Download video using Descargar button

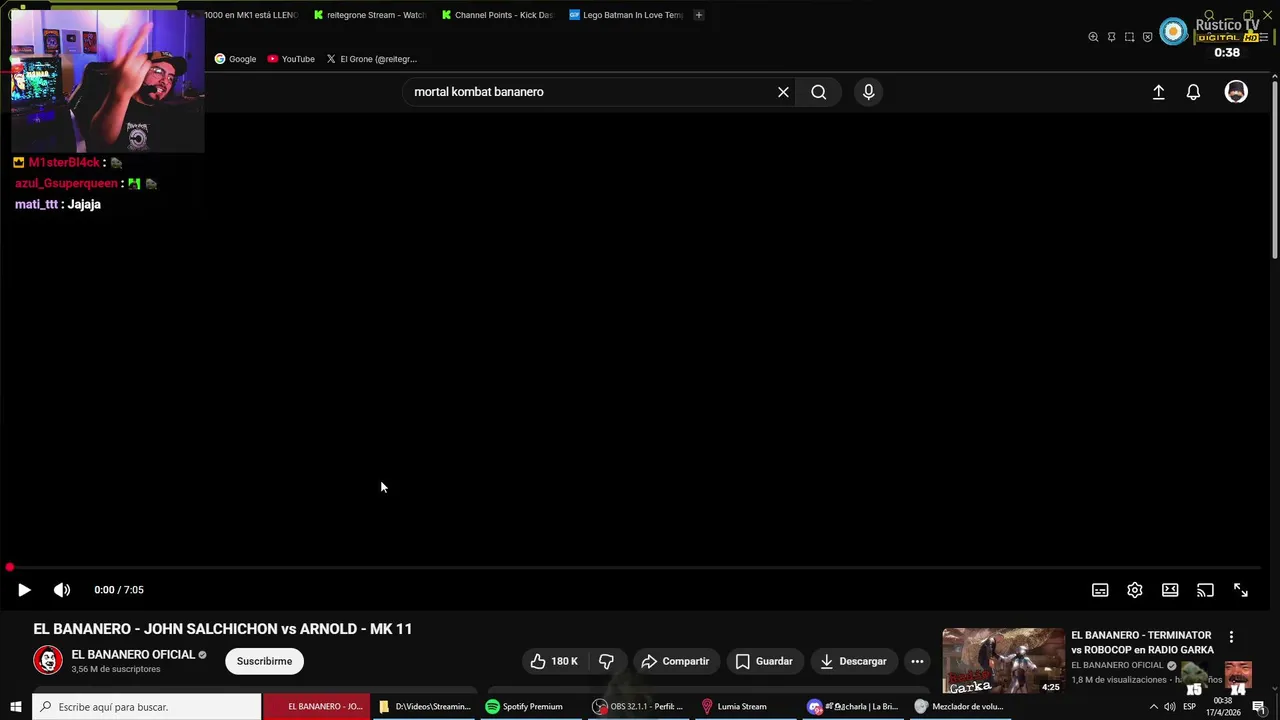coord(853,661)
